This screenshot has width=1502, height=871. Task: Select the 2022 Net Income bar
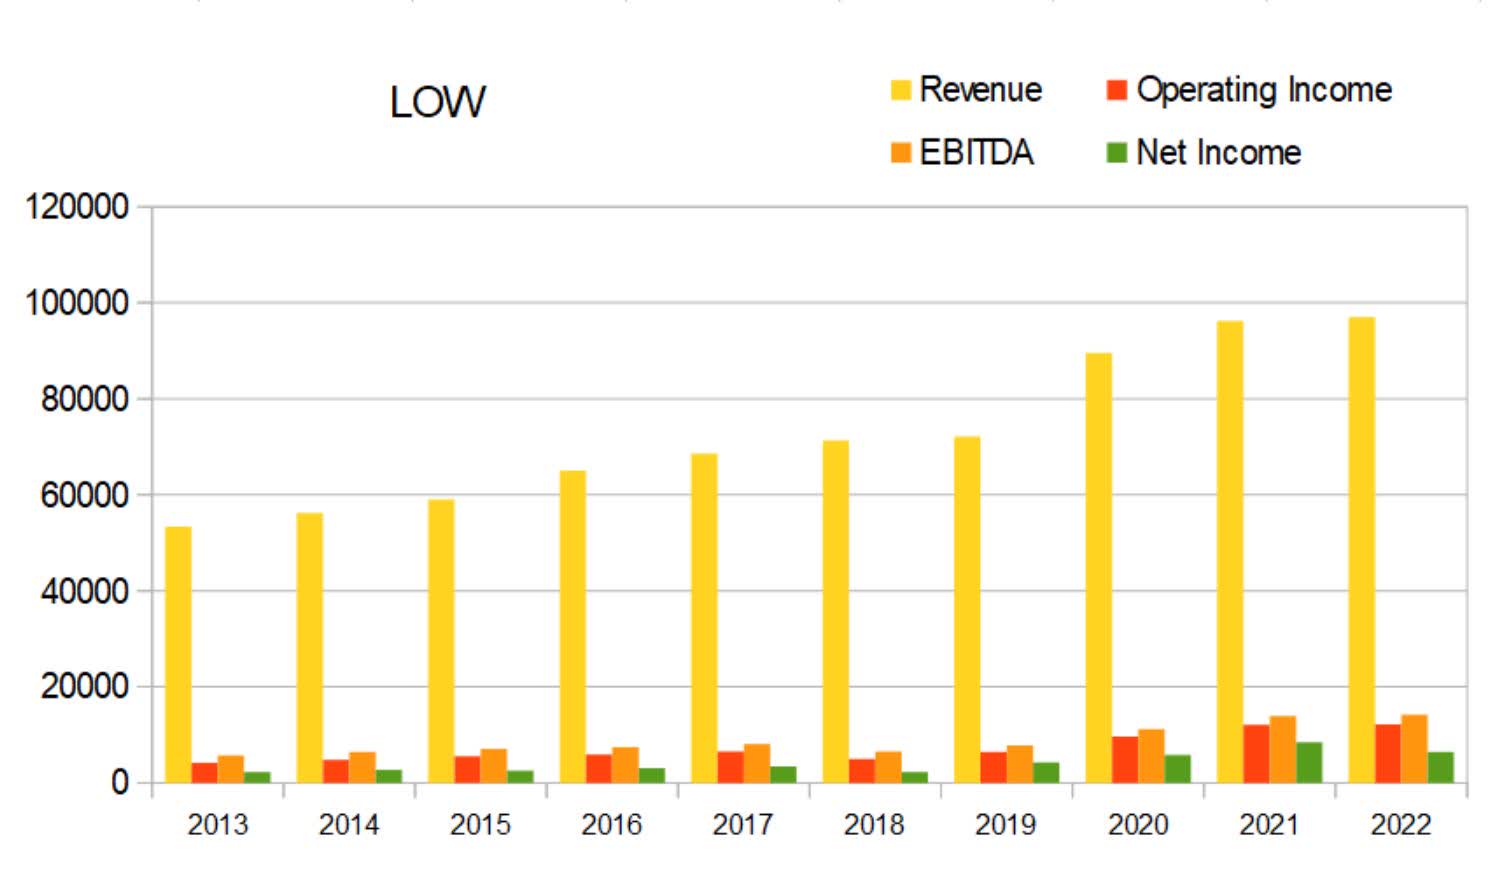pos(1440,767)
